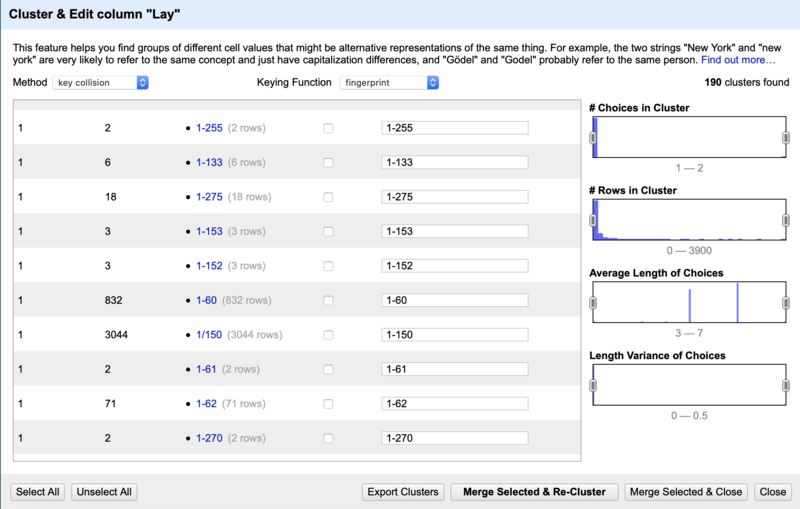Click the Unselect All button
Image resolution: width=800 pixels, height=509 pixels.
(104, 492)
